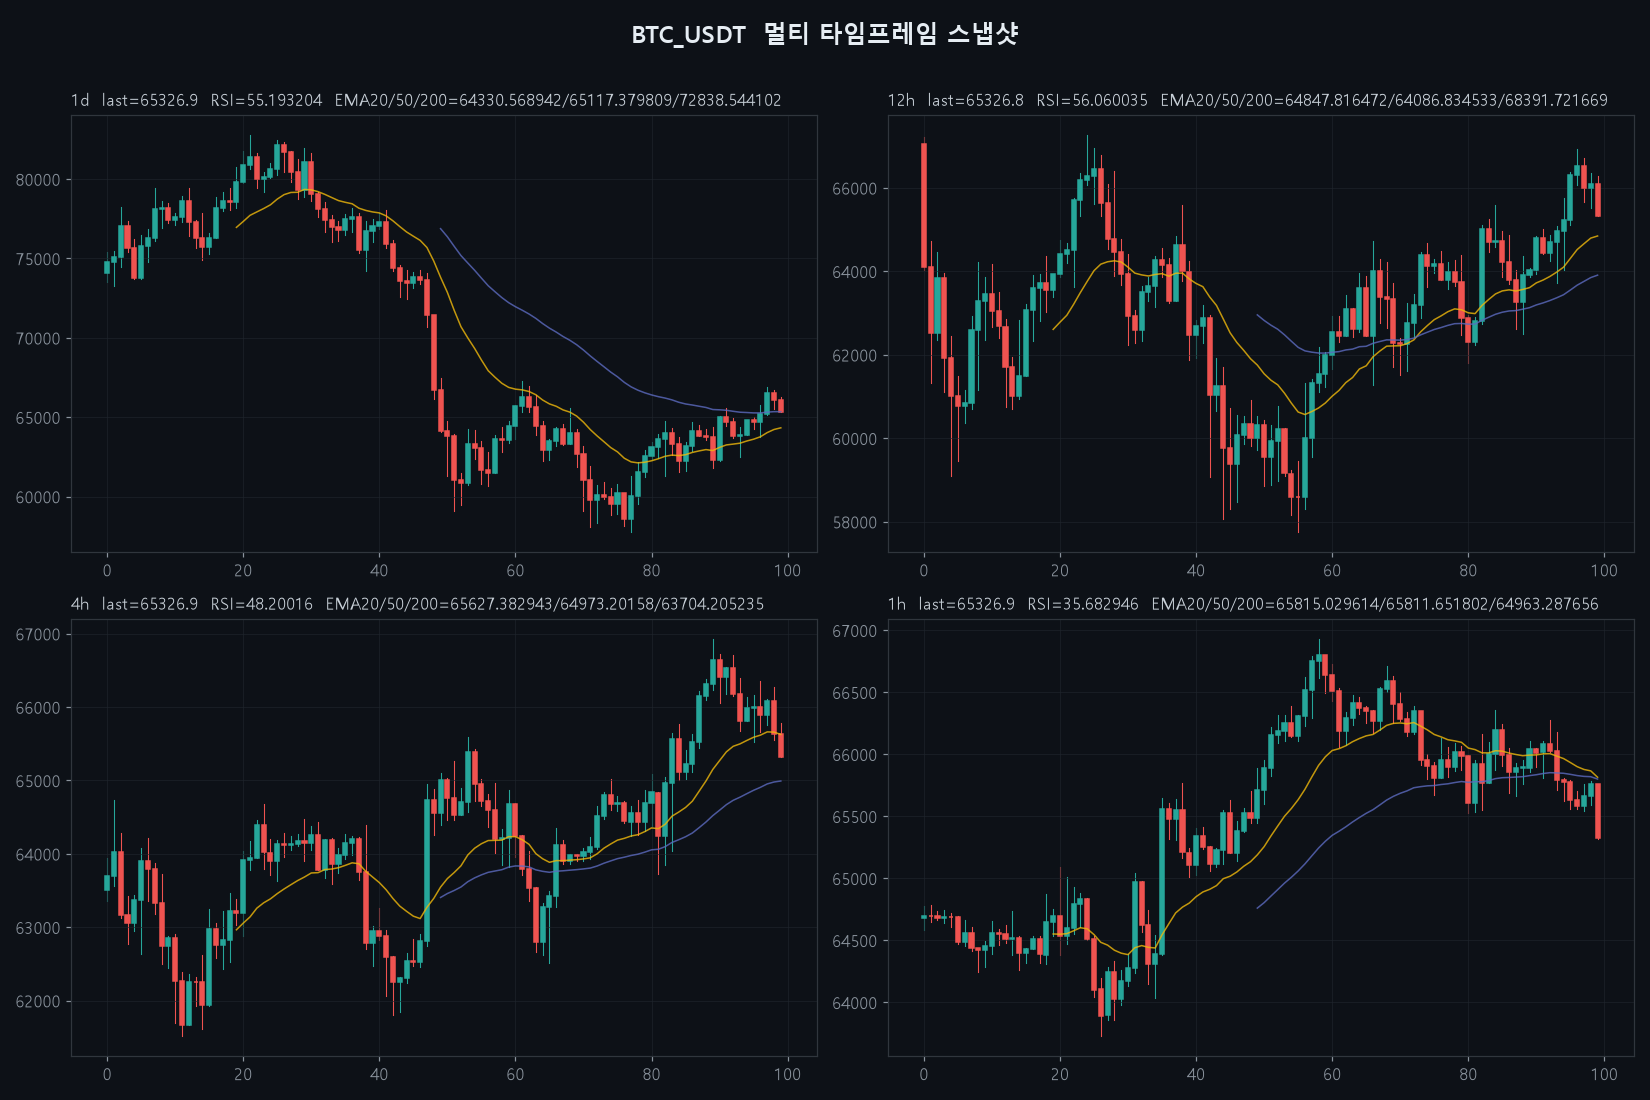The height and width of the screenshot is (1100, 1650).
Task: Click the 65000 label on the 1h chart
Action: [855, 879]
